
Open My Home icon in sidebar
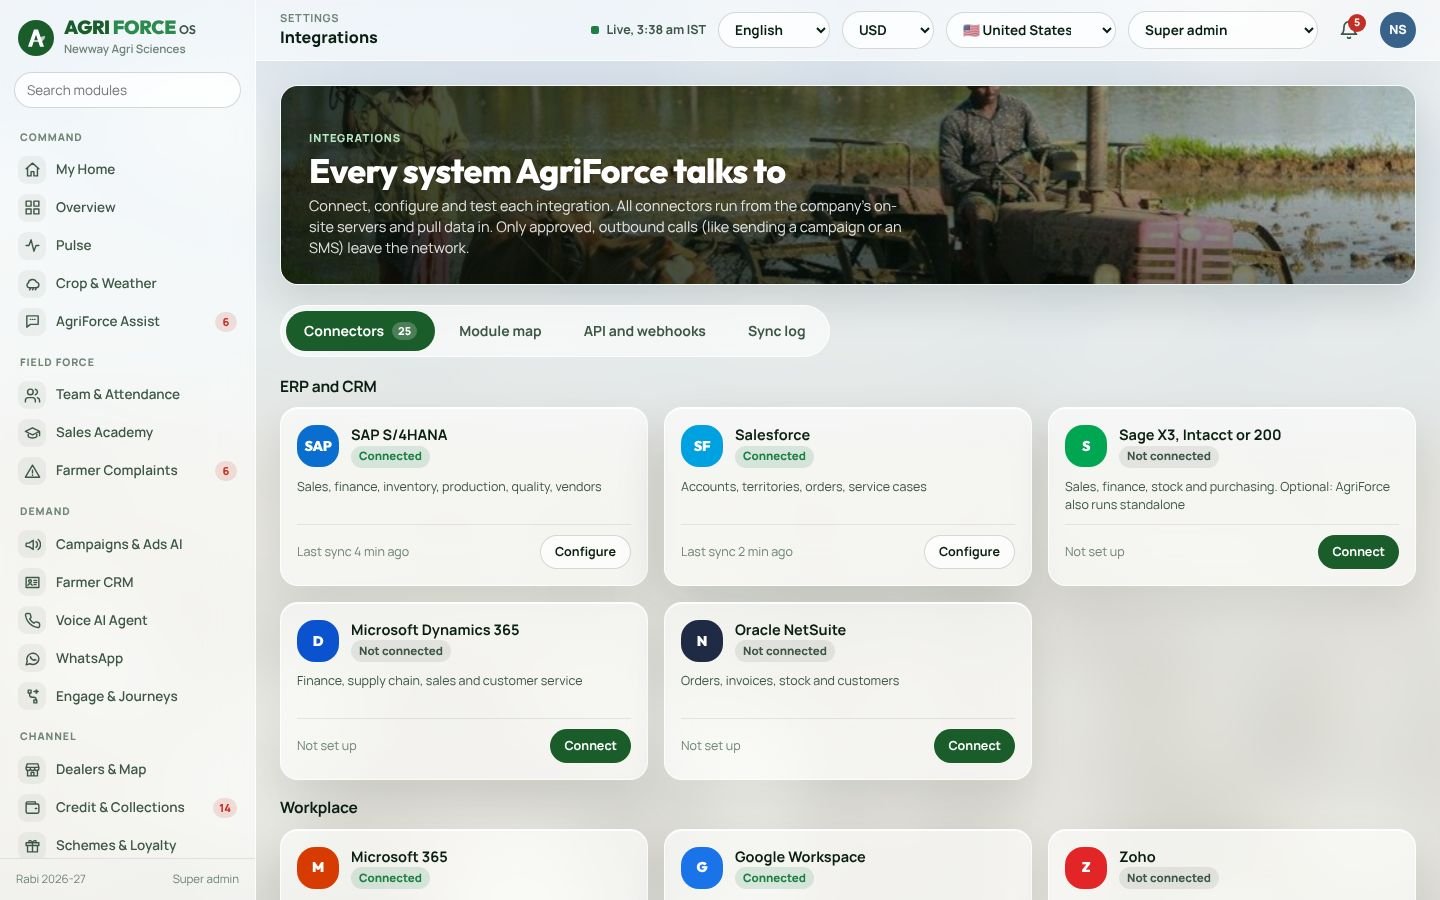point(33,170)
